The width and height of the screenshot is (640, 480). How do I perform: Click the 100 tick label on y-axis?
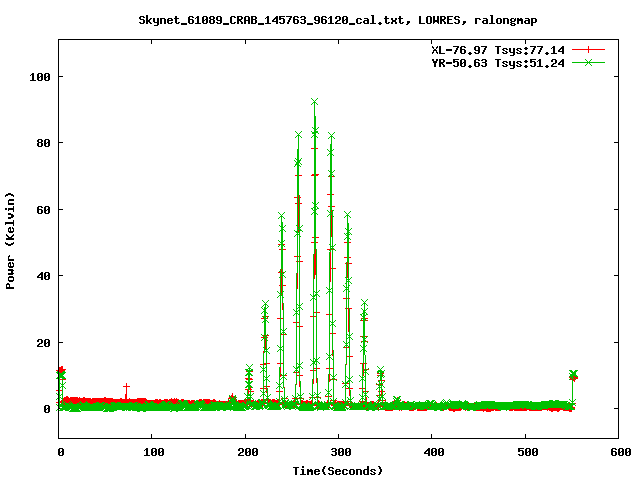tap(40, 76)
